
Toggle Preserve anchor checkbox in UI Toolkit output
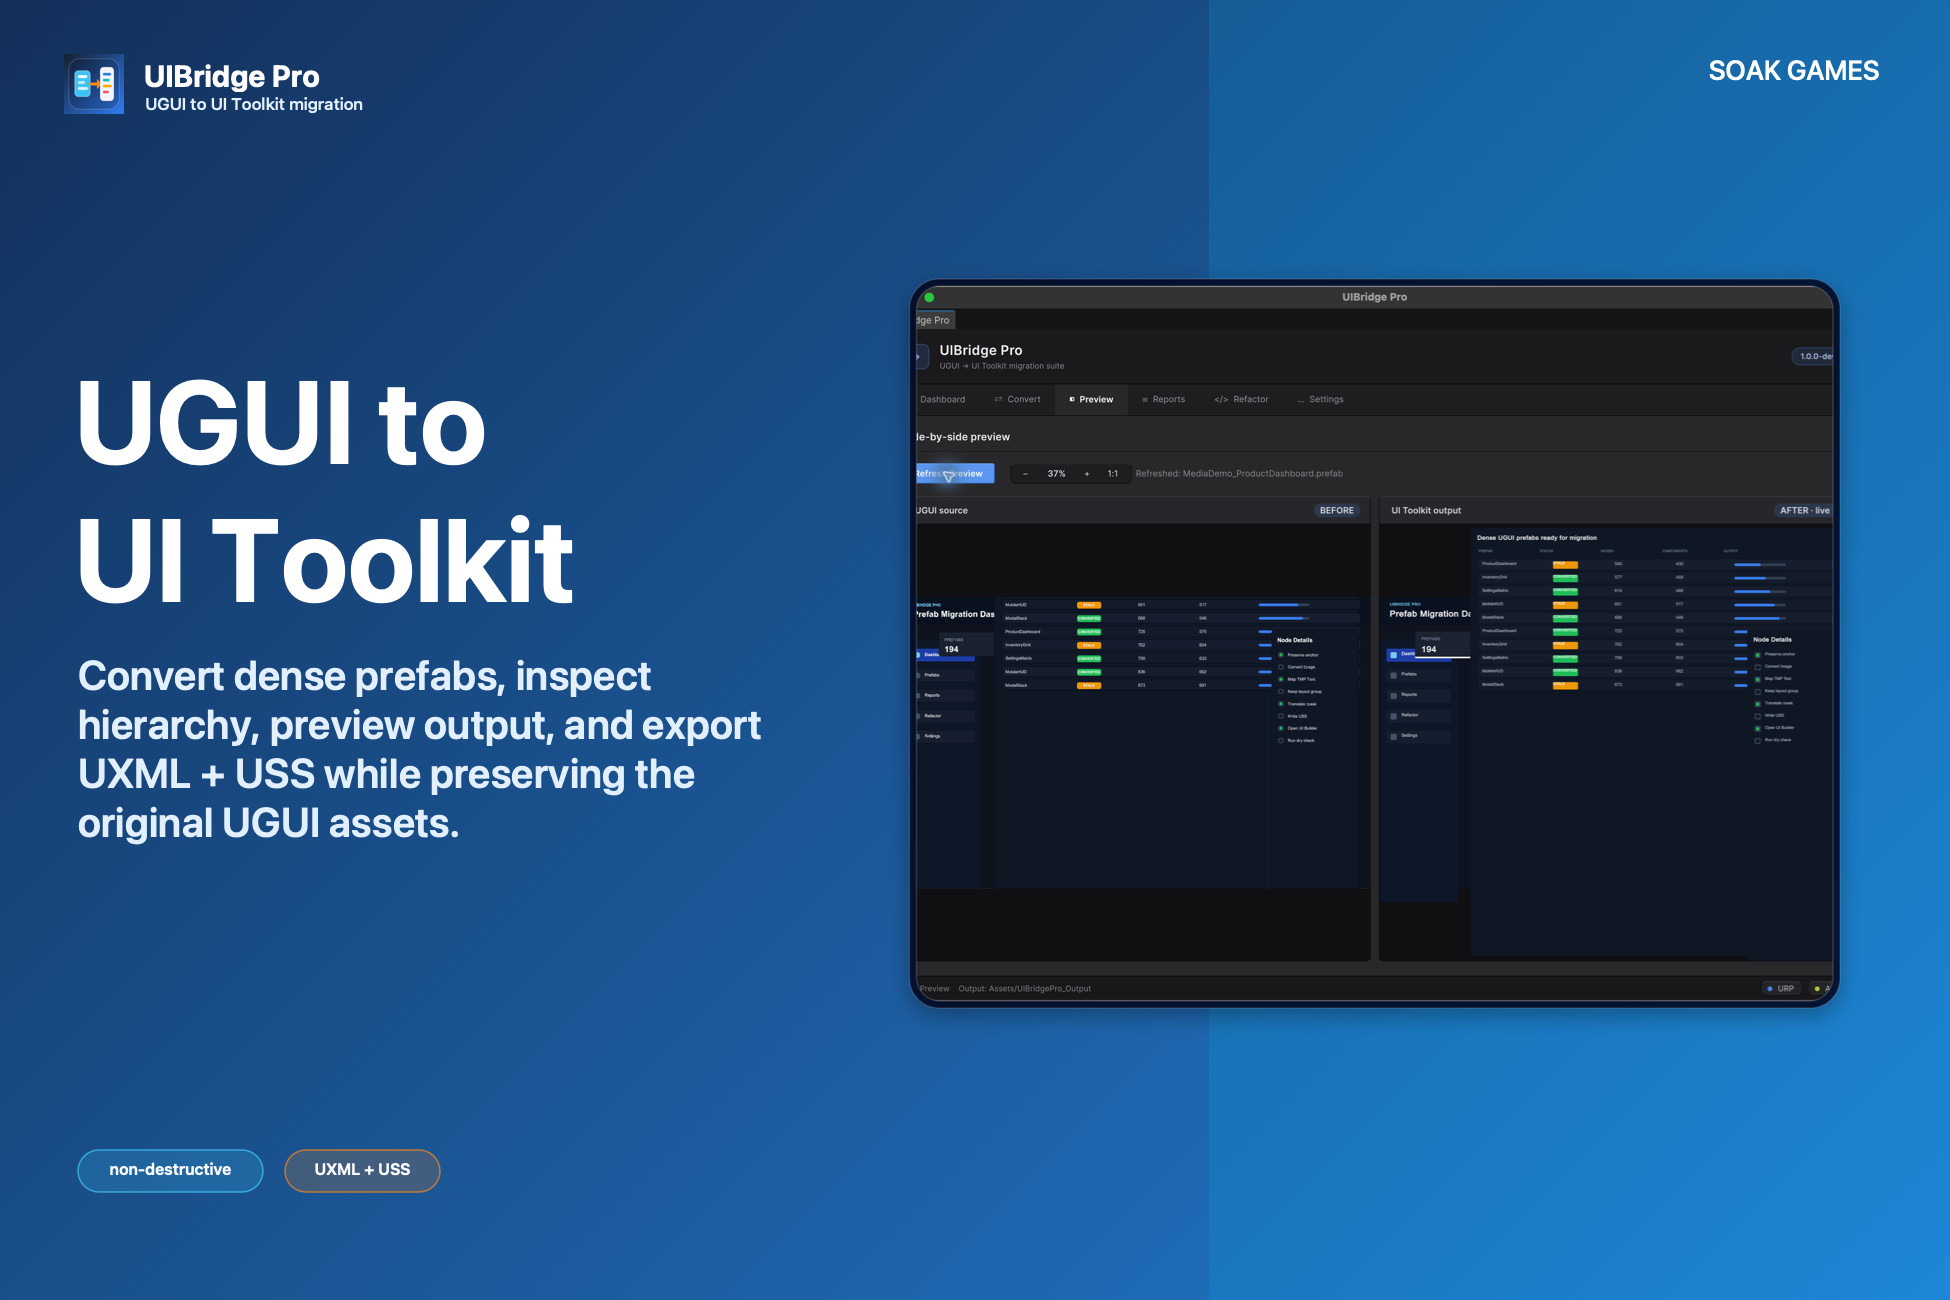(x=1758, y=655)
